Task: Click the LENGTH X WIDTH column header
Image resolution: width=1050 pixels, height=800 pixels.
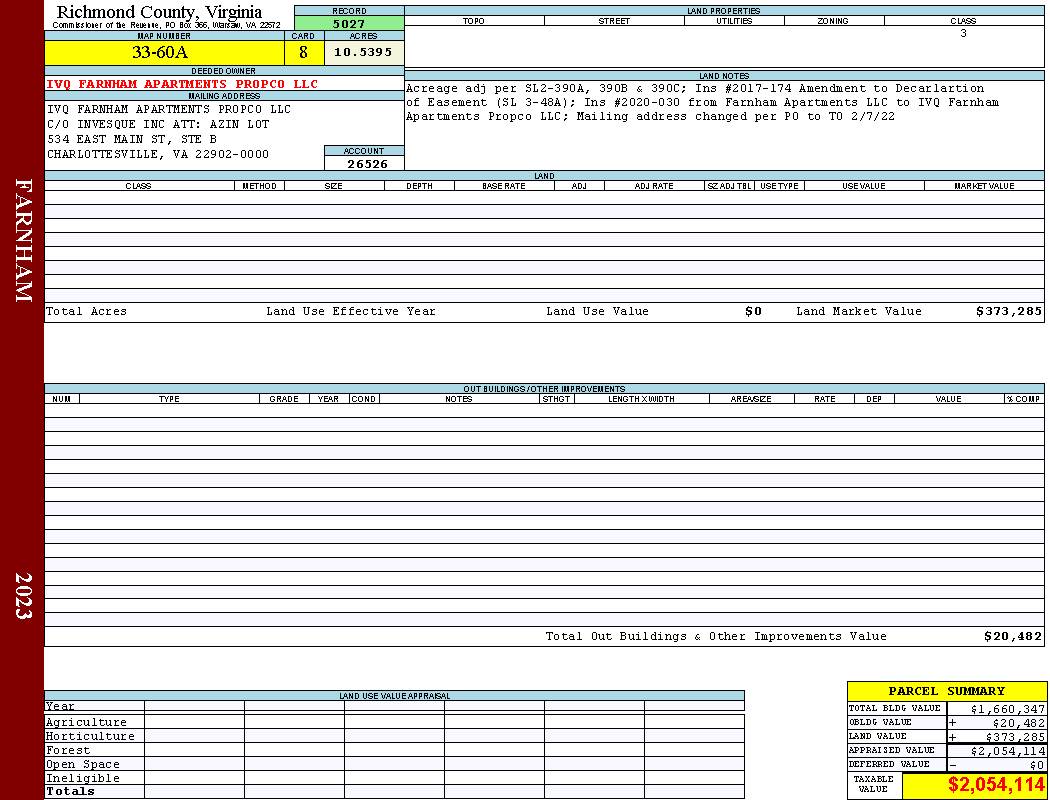Action: pyautogui.click(x=641, y=399)
